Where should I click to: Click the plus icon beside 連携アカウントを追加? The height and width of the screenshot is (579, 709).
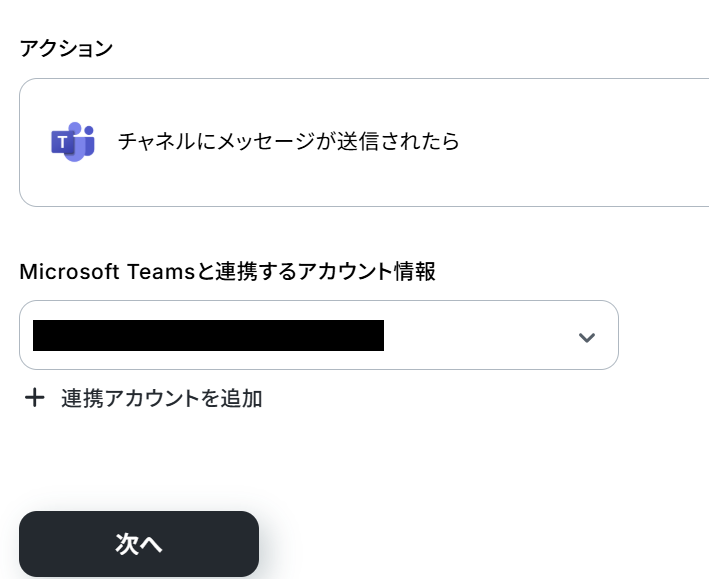pos(34,398)
